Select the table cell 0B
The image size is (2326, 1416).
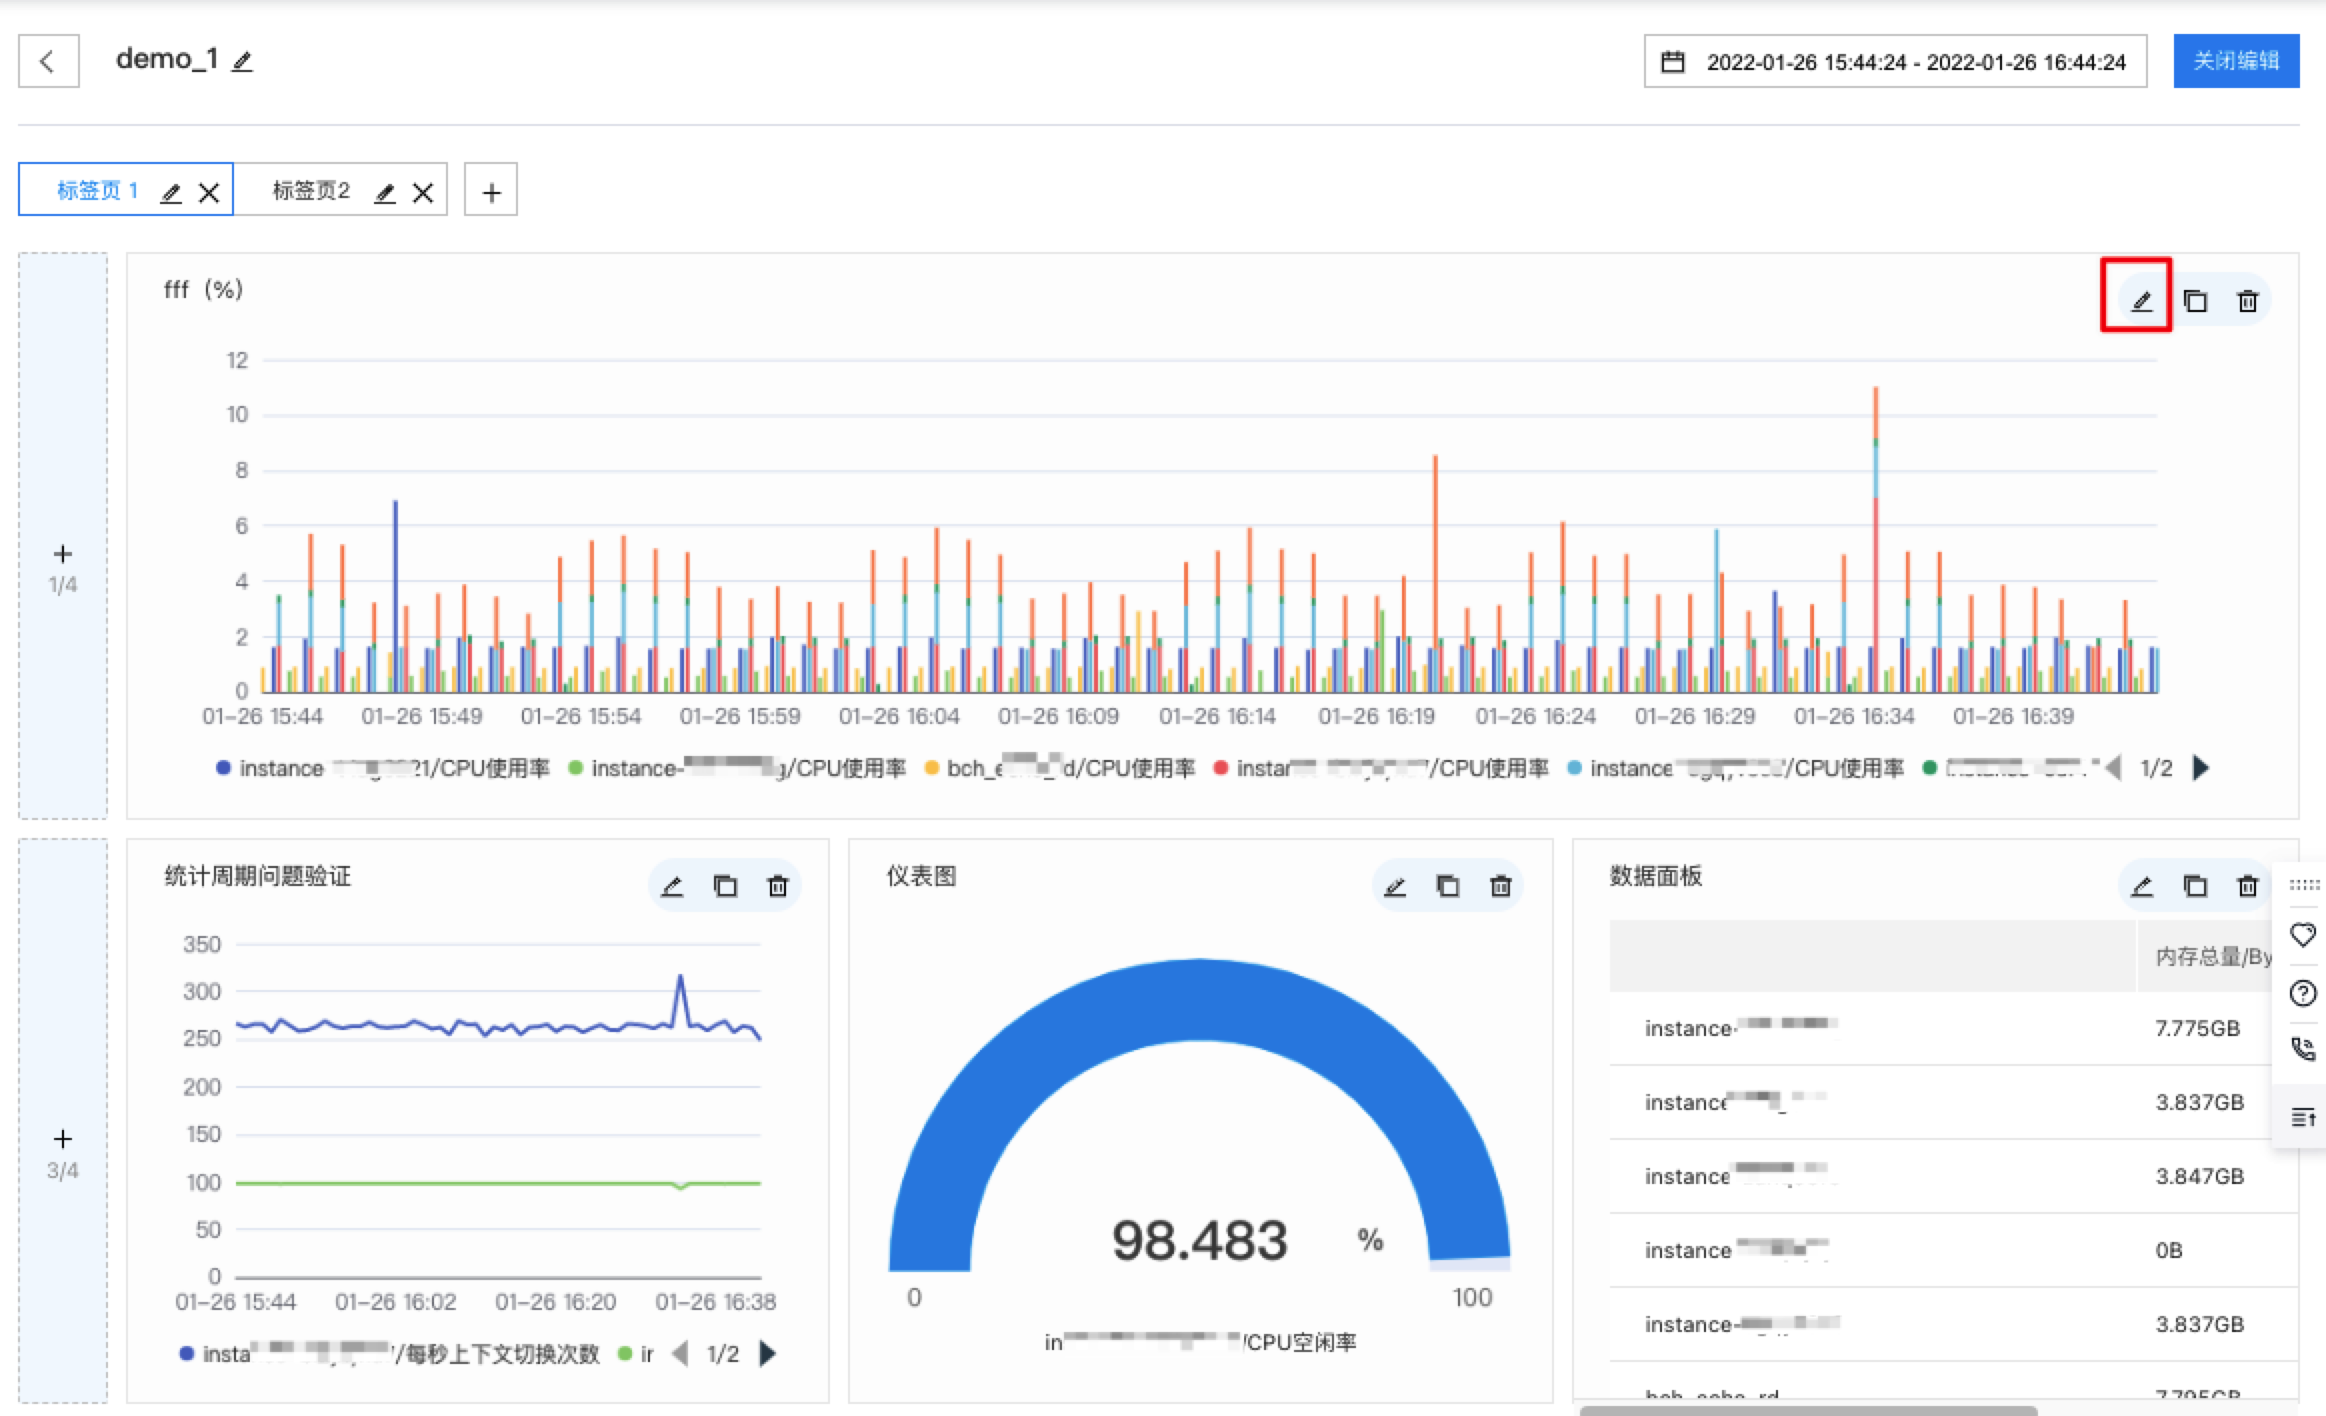tap(2168, 1251)
